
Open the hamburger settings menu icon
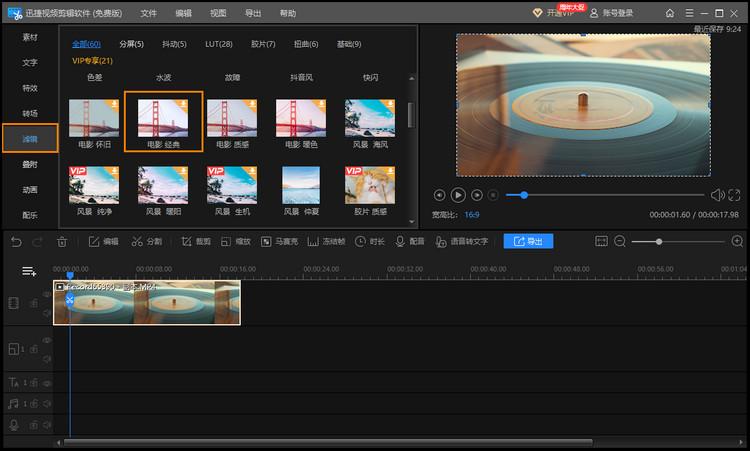[x=689, y=13]
